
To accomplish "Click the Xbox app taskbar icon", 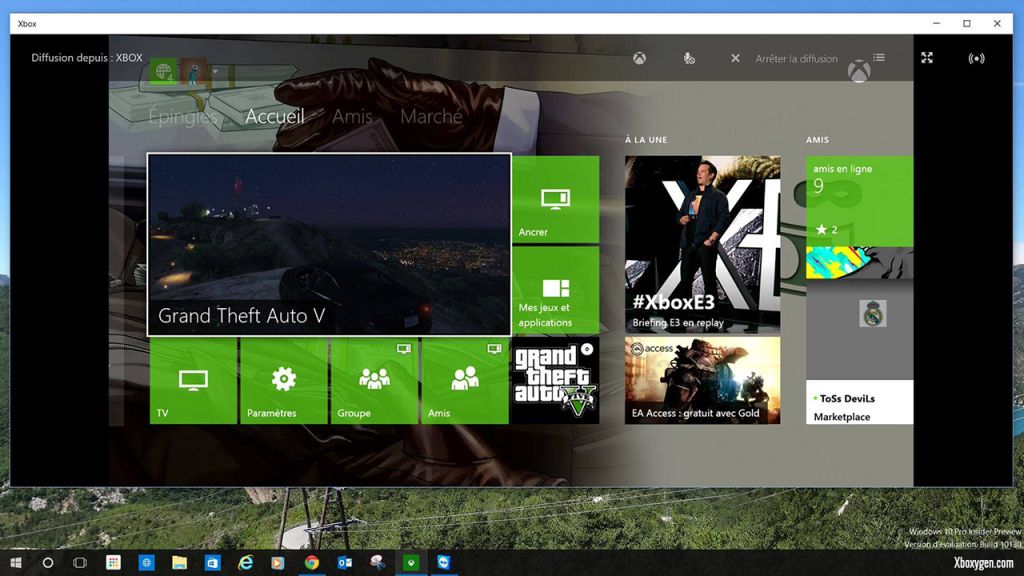I will coord(411,562).
